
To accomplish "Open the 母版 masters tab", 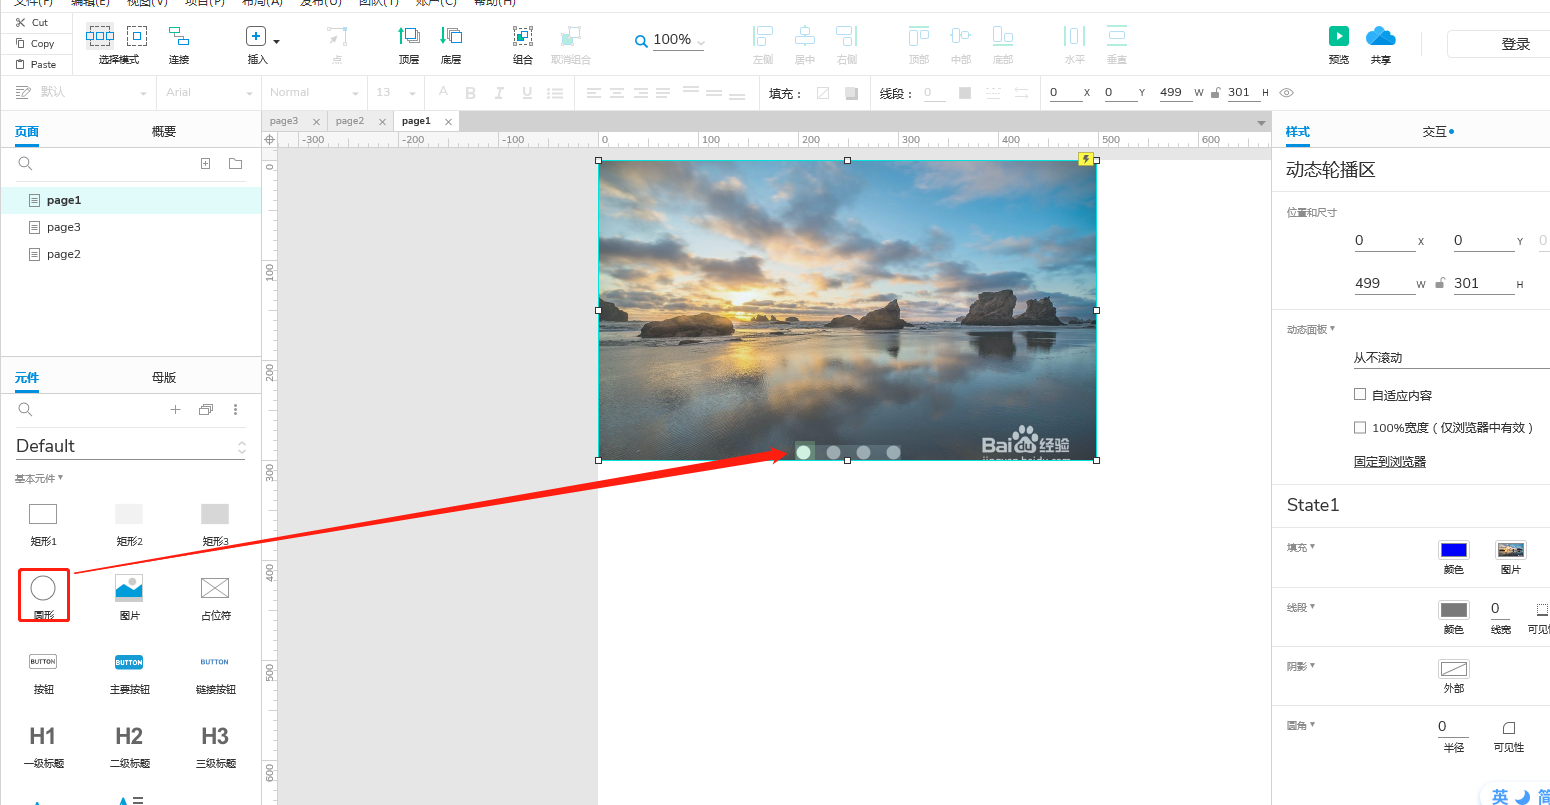I will pyautogui.click(x=164, y=377).
